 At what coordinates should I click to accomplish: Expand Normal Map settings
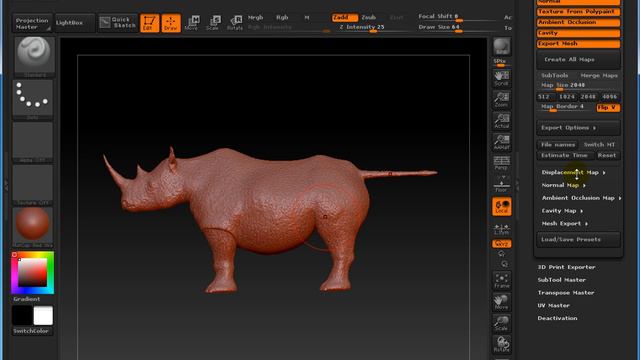tap(563, 185)
